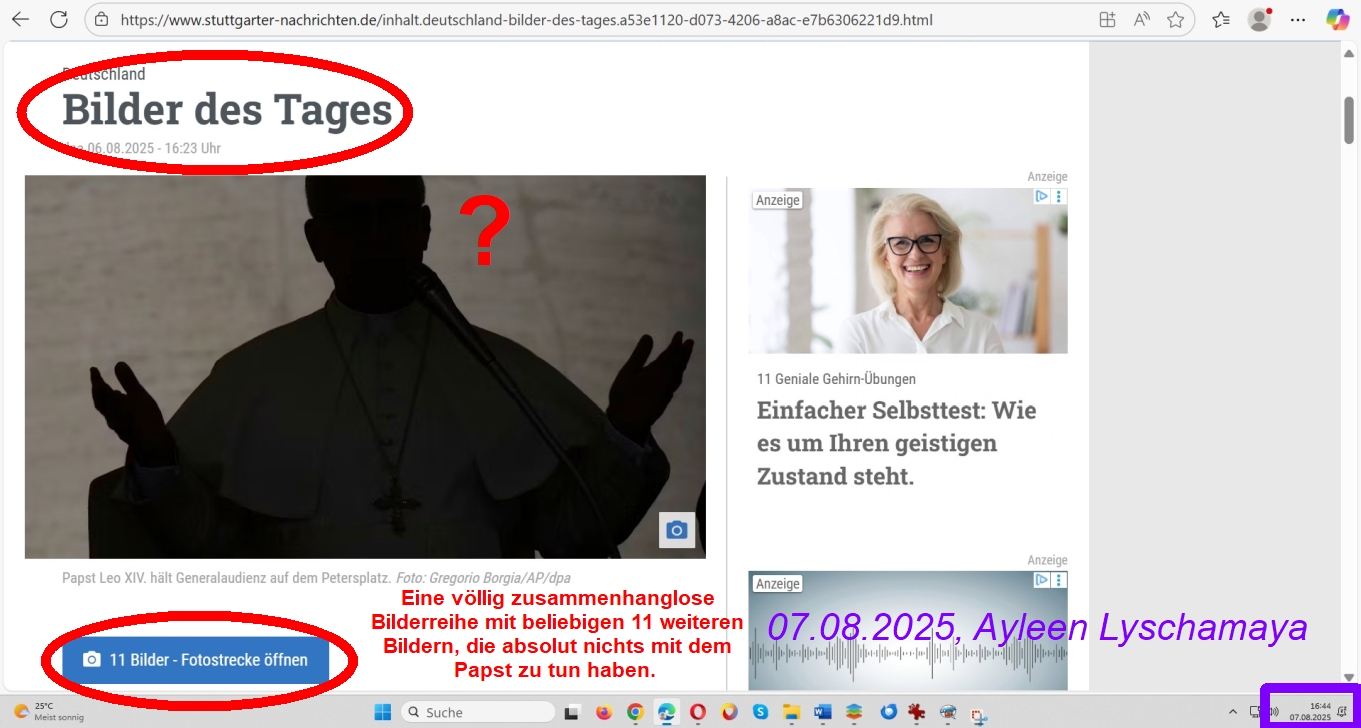1361x728 pixels.
Task: Open Read aloud in address bar
Action: 1141,19
